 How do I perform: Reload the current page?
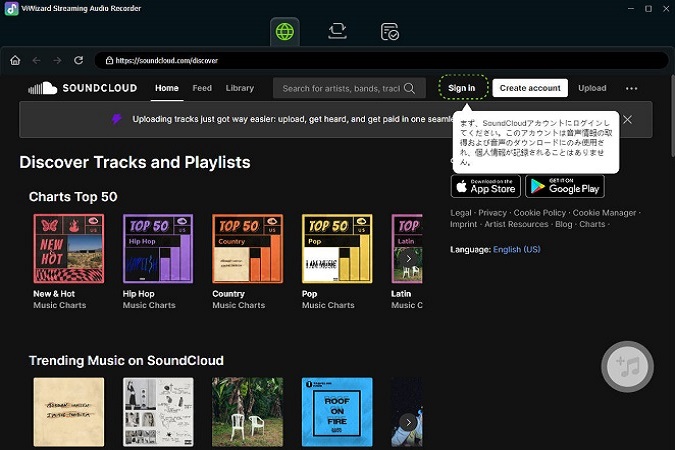coord(78,60)
